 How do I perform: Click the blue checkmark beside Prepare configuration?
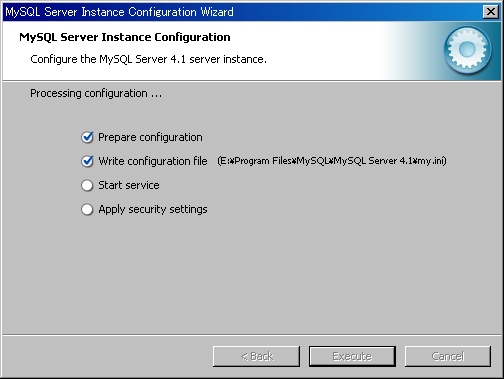click(87, 137)
